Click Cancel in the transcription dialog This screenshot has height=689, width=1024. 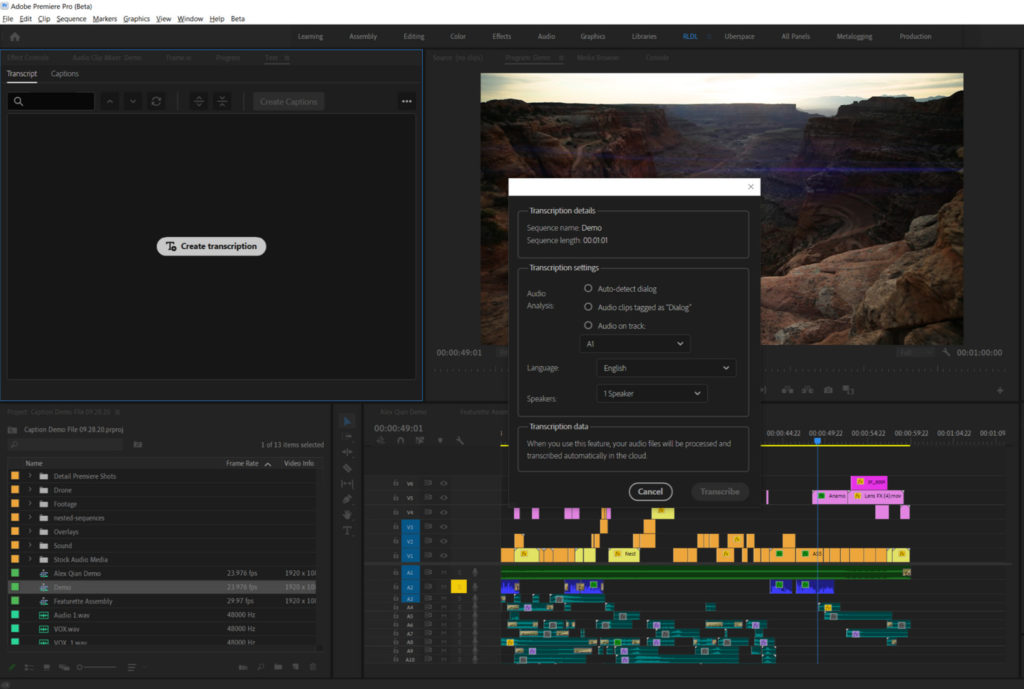tap(650, 492)
